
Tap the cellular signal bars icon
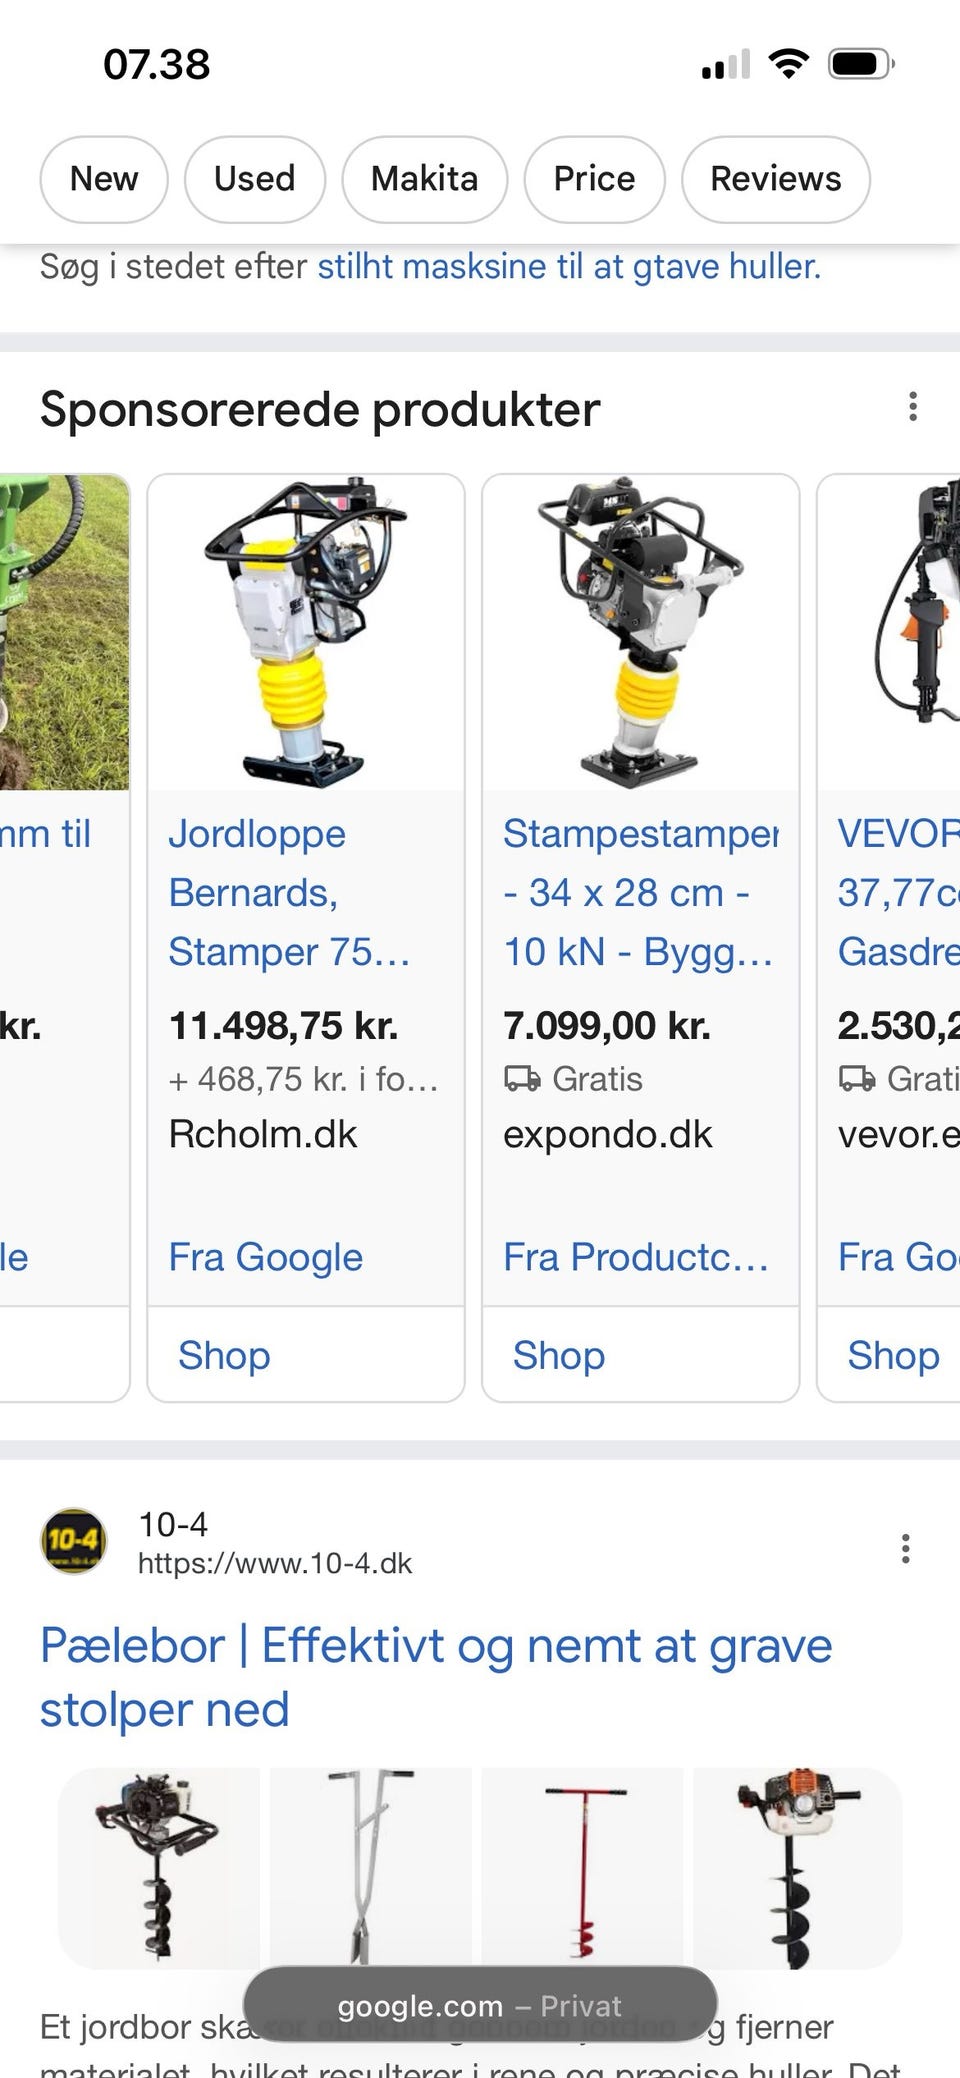(x=726, y=65)
